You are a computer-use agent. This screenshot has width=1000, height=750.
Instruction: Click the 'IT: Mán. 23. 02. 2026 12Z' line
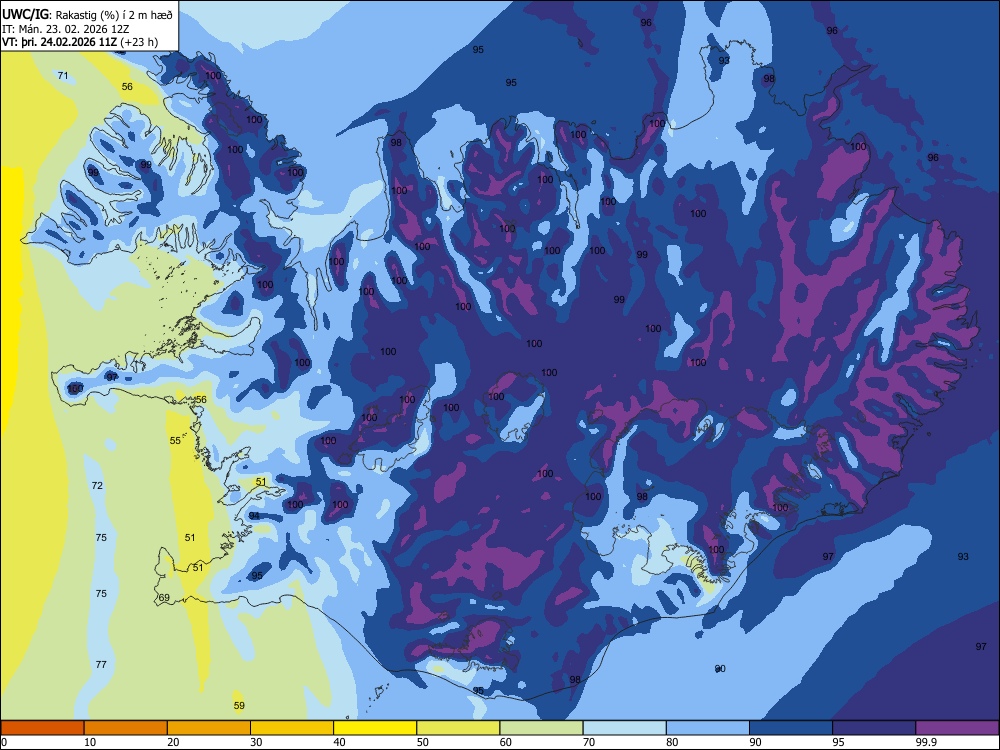click(66, 29)
